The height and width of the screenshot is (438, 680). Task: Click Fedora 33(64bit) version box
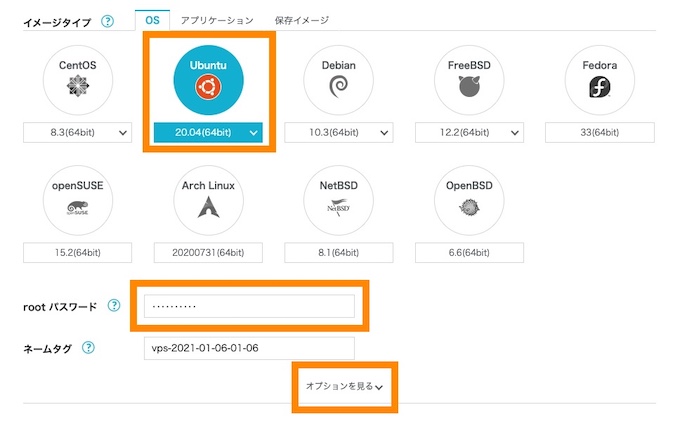click(600, 133)
